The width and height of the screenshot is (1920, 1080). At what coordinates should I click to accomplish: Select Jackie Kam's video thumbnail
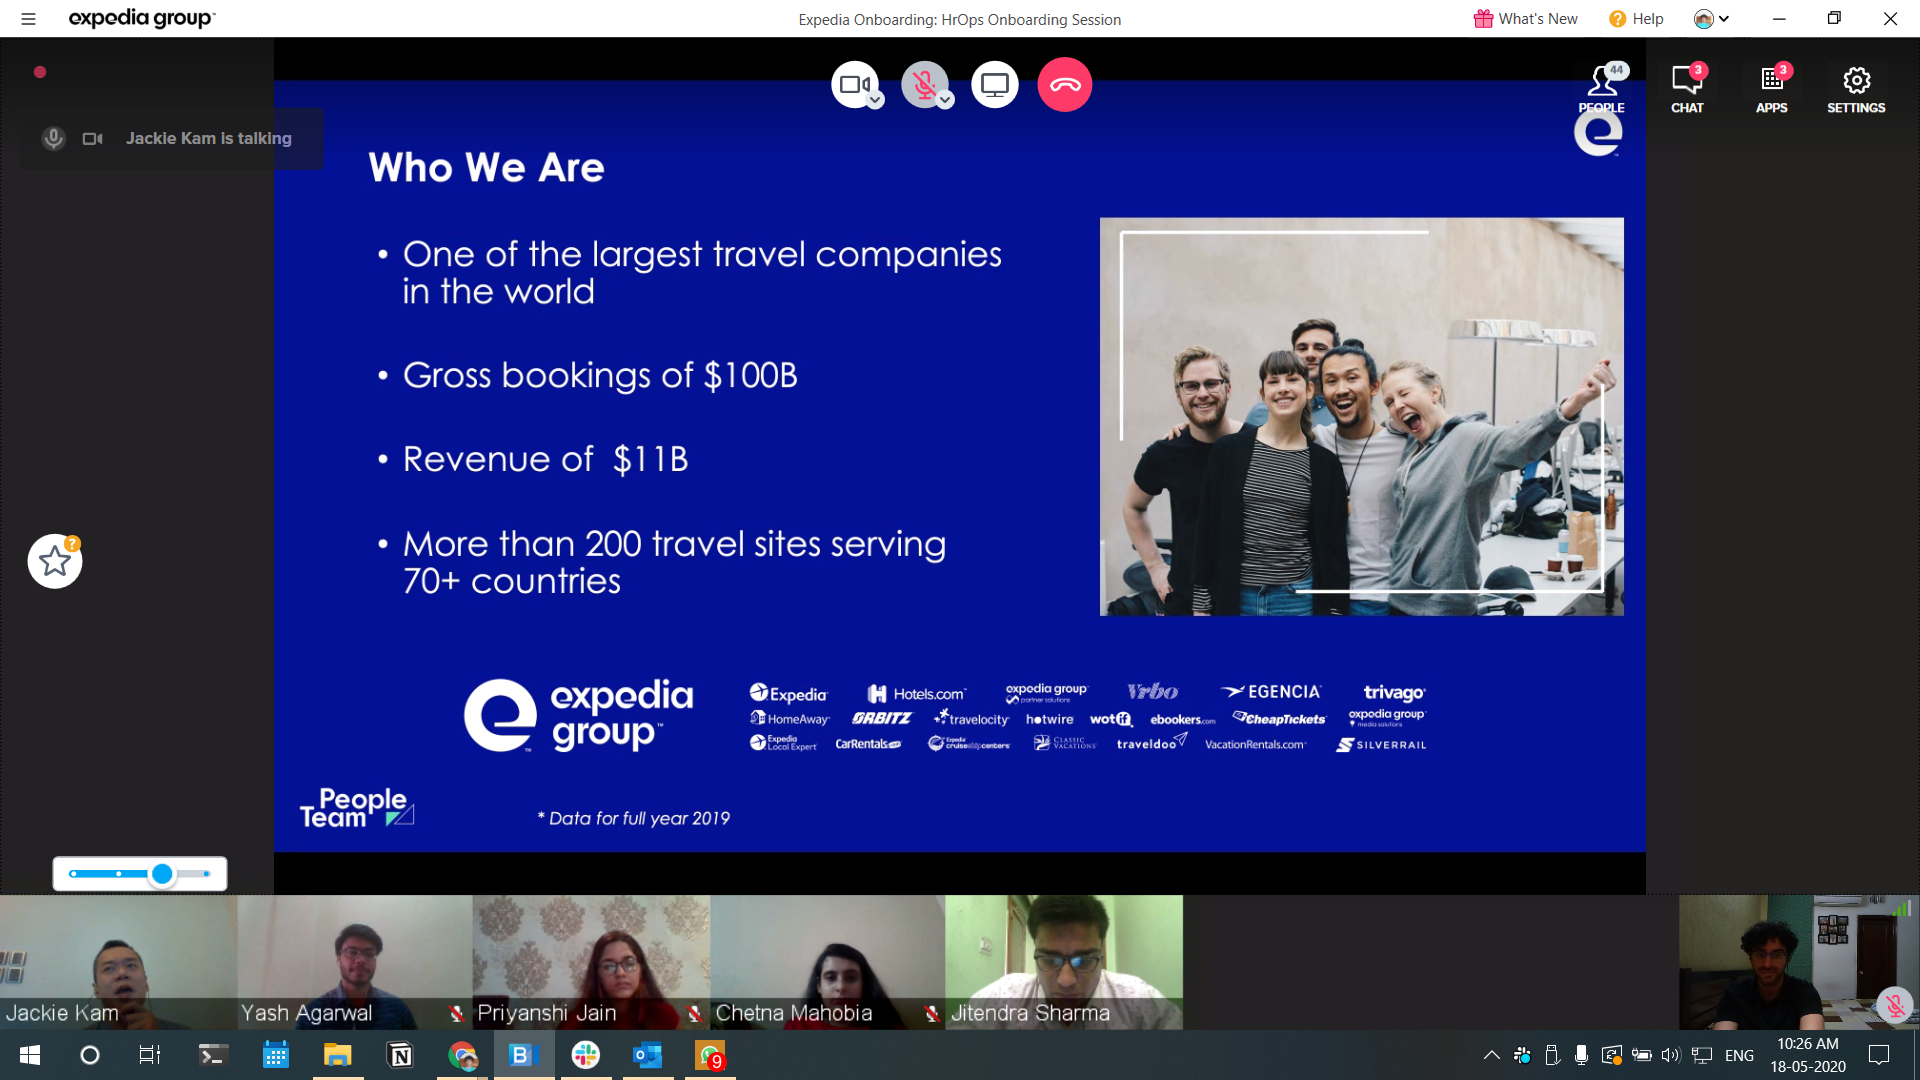(118, 962)
